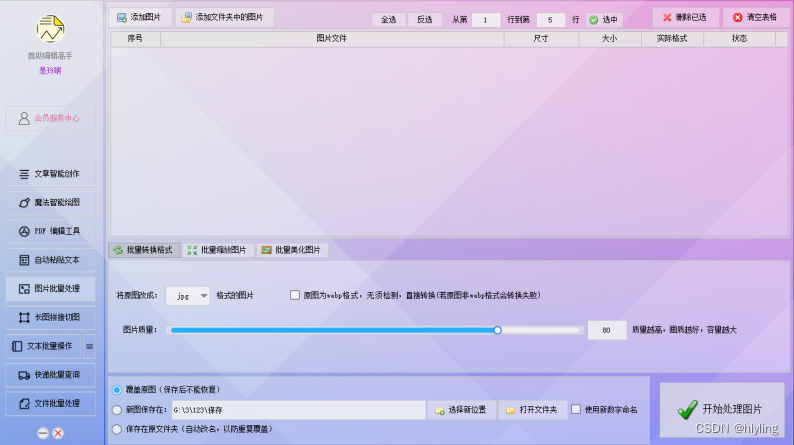Click 清空表格 to clear the table
The height and width of the screenshot is (445, 794).
756,17
